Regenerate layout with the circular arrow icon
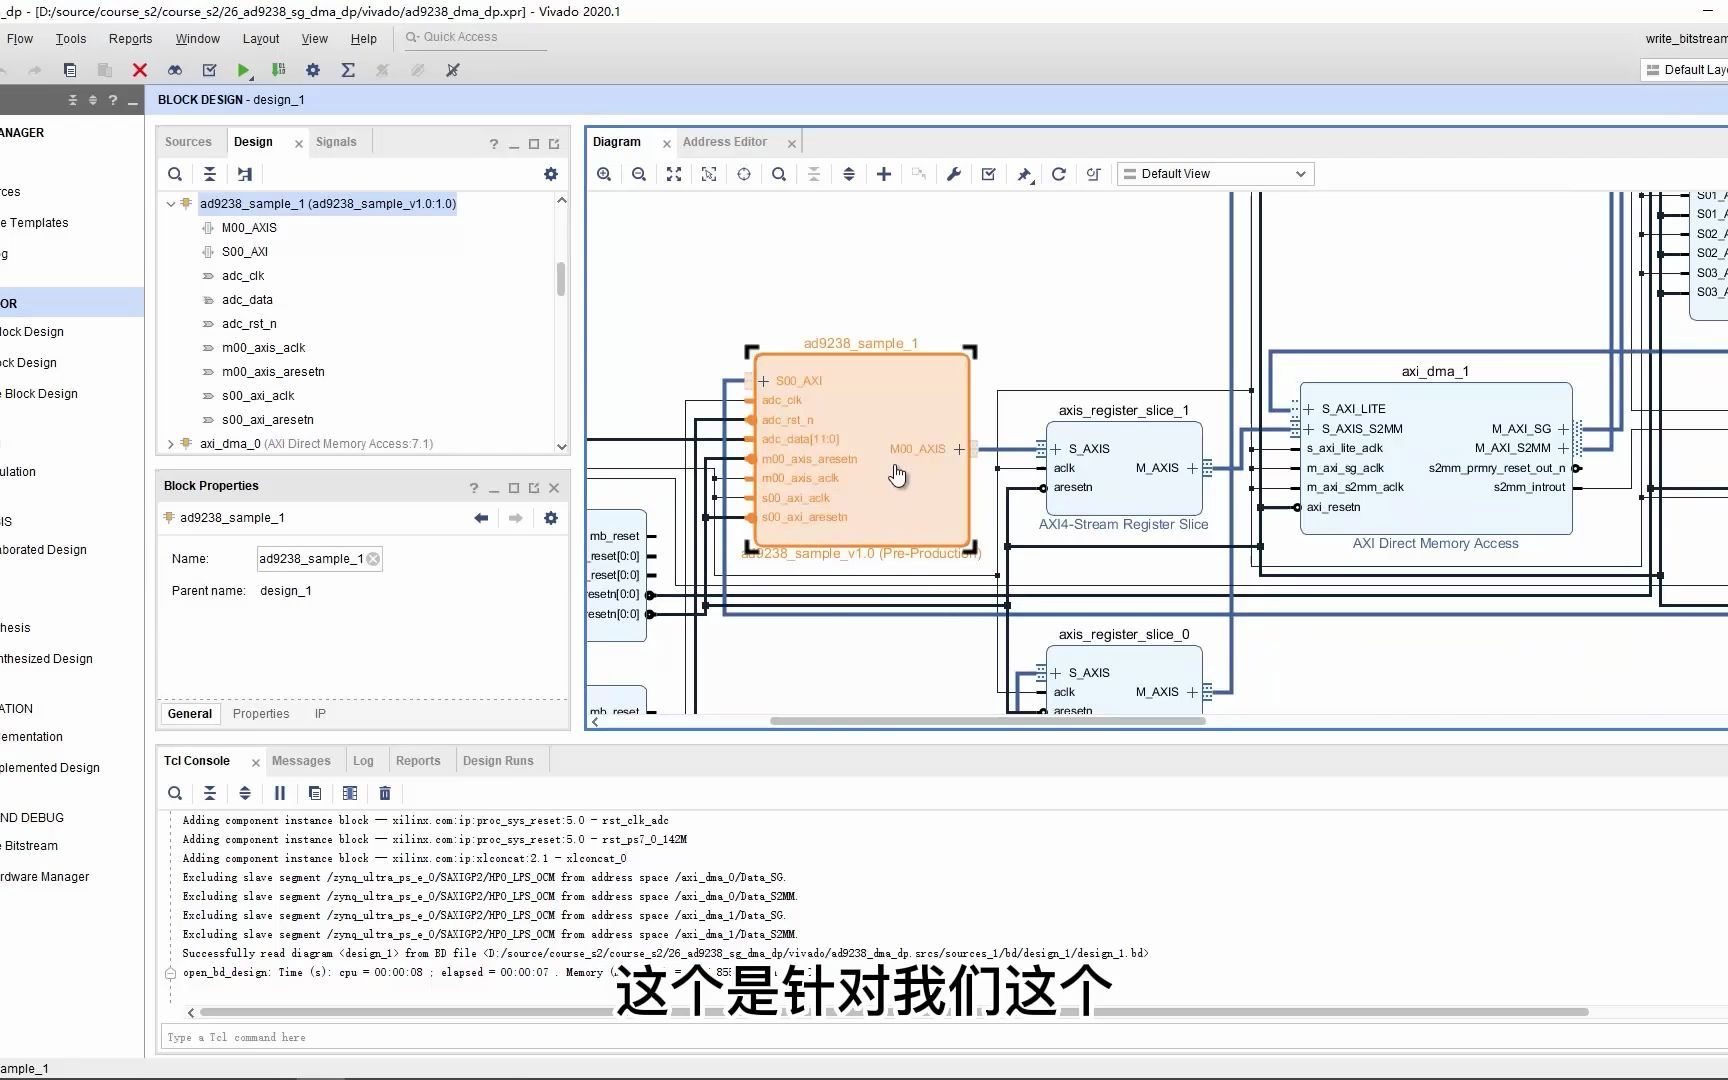Viewport: 1728px width, 1080px height. click(x=1059, y=174)
